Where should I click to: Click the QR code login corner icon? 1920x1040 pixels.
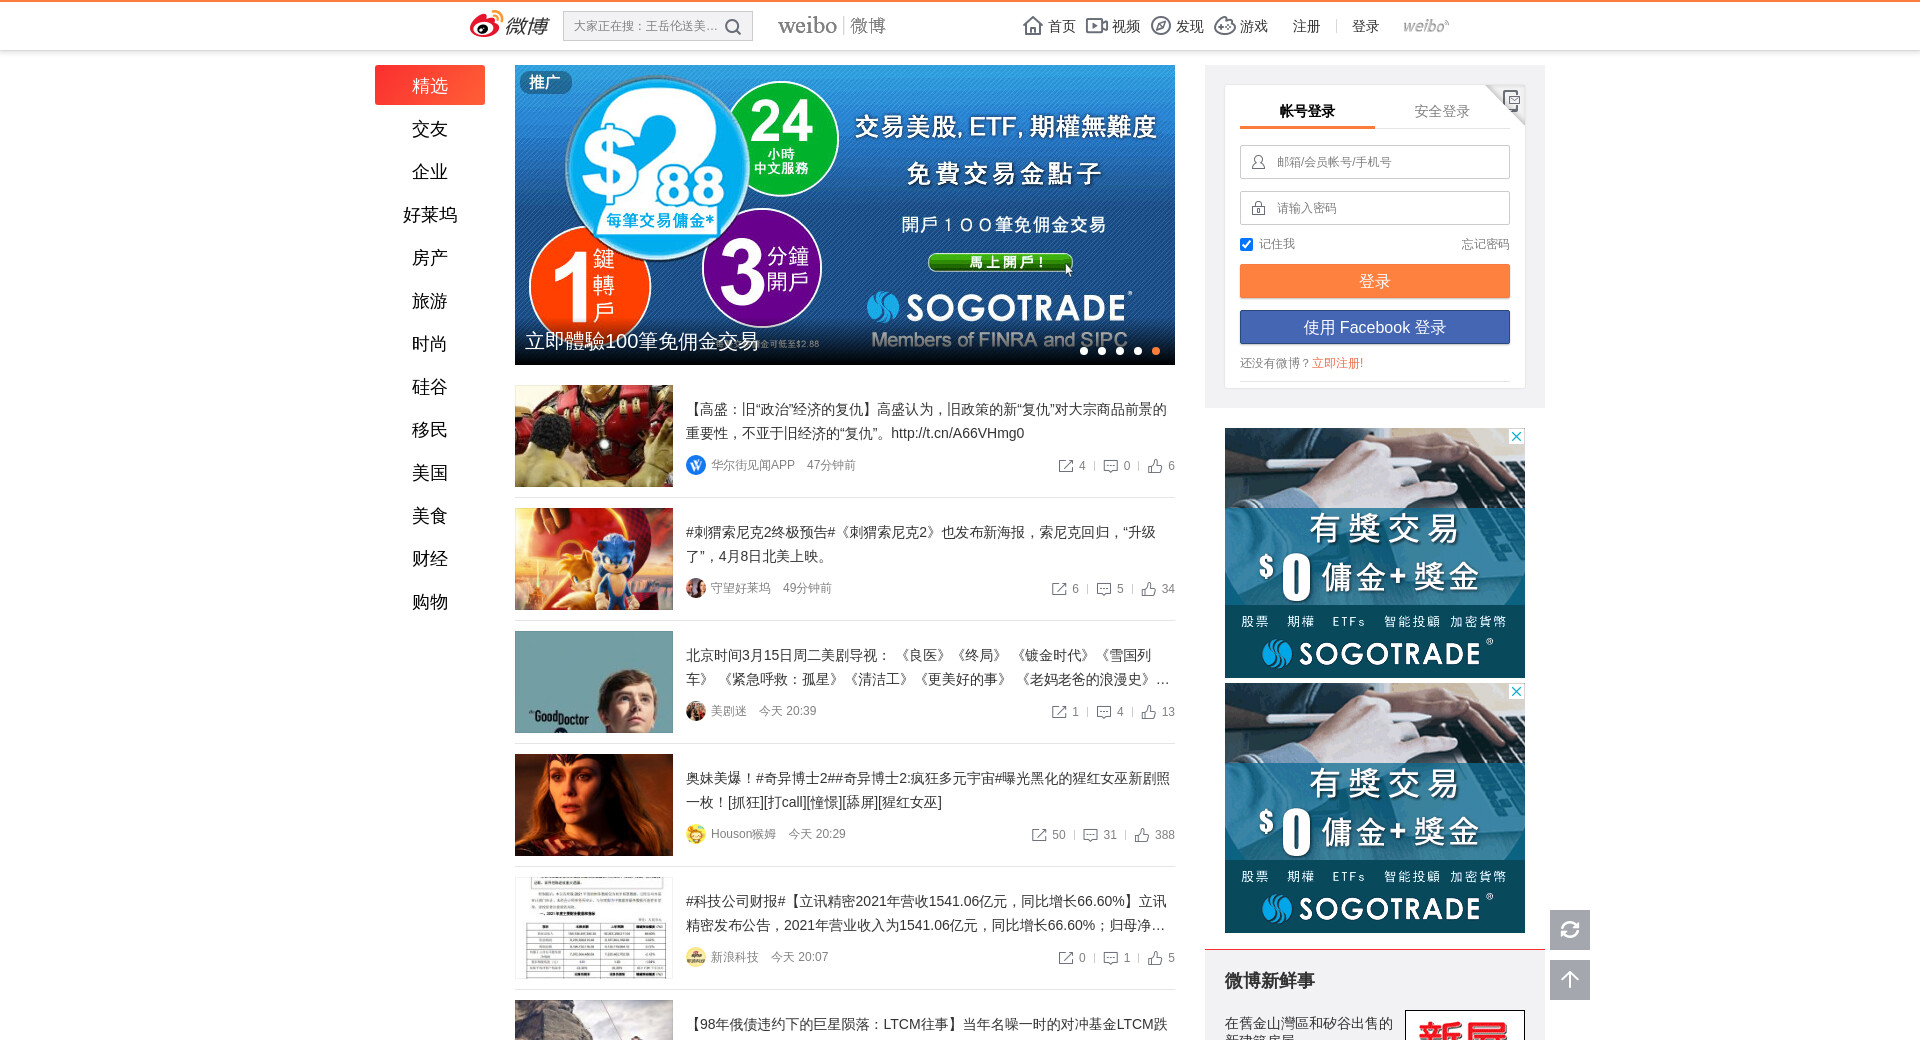point(1511,99)
